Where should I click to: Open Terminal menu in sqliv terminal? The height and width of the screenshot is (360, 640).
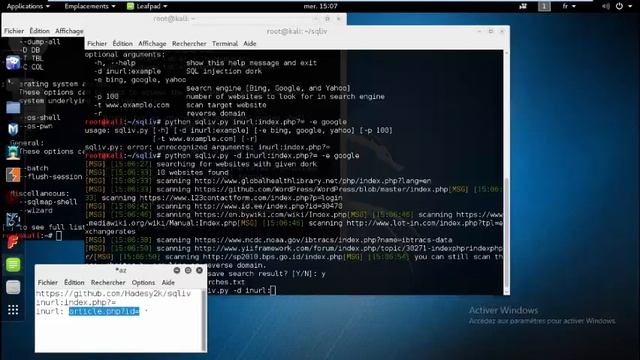[225, 44]
